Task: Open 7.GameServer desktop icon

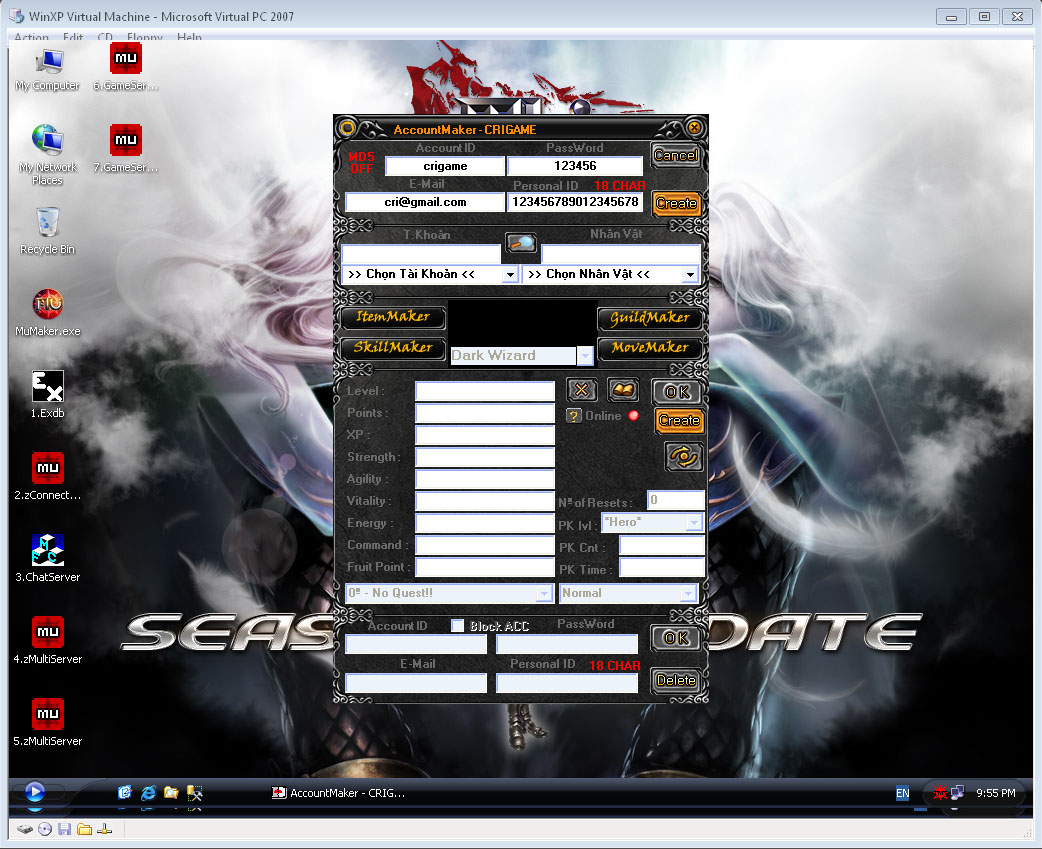Action: click(x=126, y=149)
